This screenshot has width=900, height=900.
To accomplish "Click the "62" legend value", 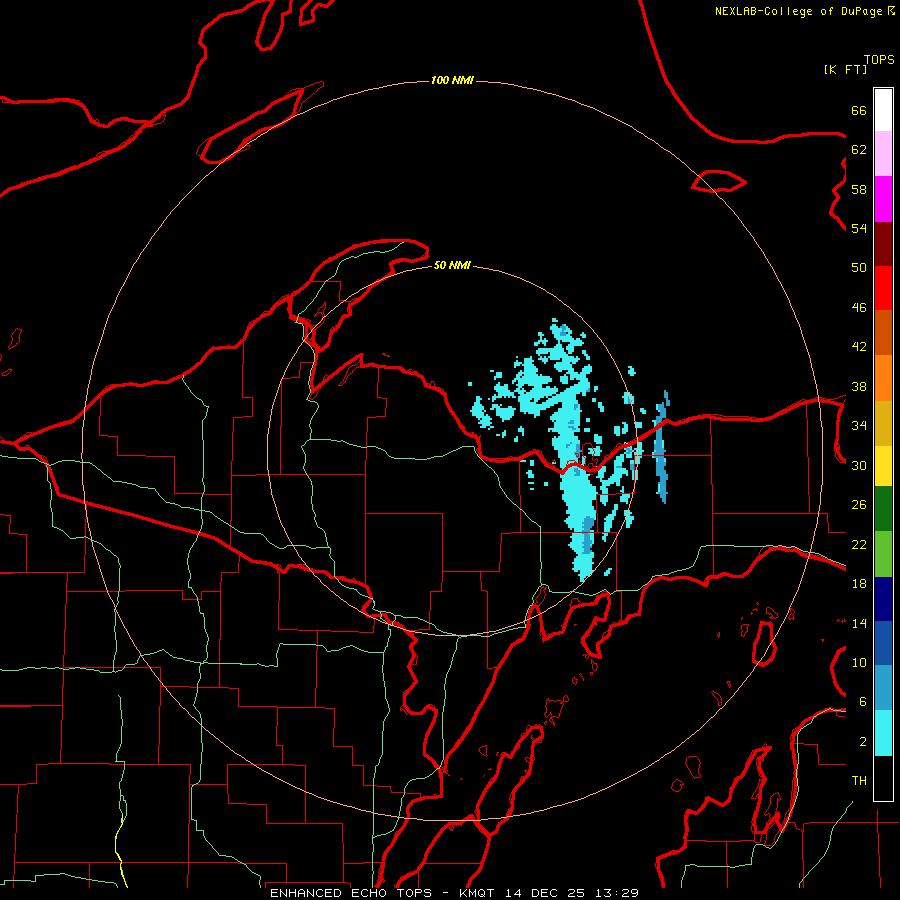I will (859, 150).
